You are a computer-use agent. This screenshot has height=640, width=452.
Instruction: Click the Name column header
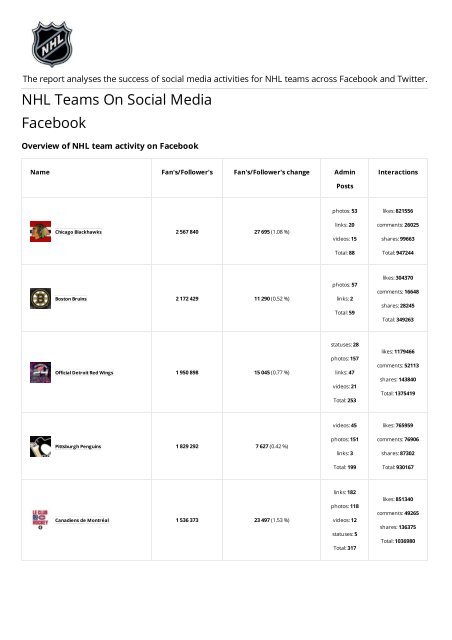click(40, 172)
